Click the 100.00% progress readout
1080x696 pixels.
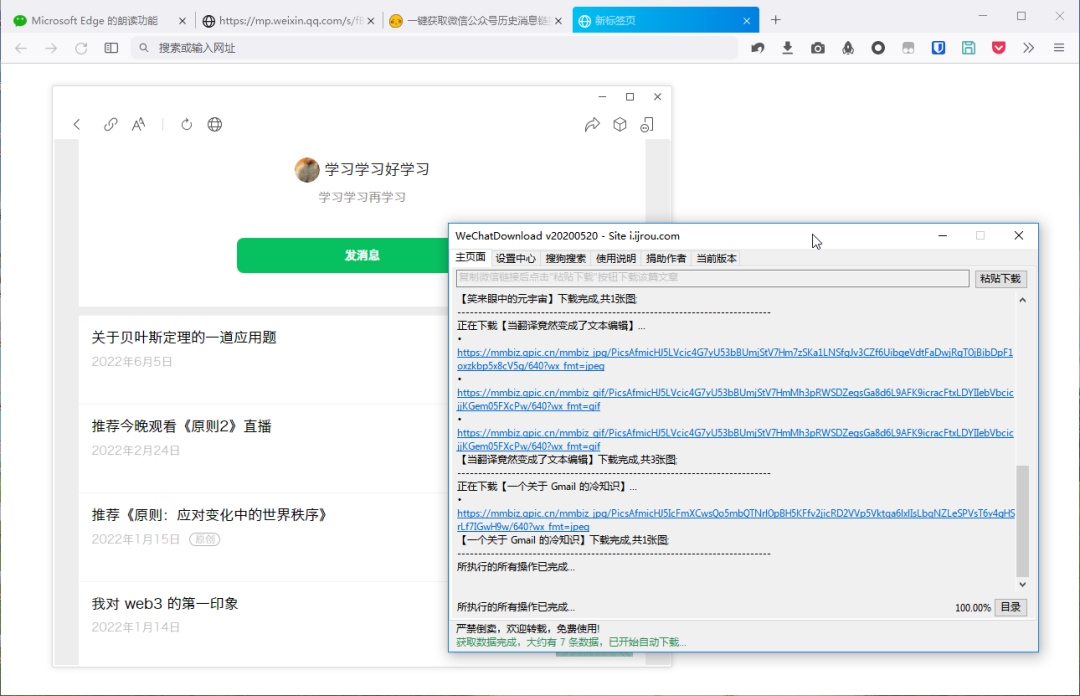coord(973,608)
